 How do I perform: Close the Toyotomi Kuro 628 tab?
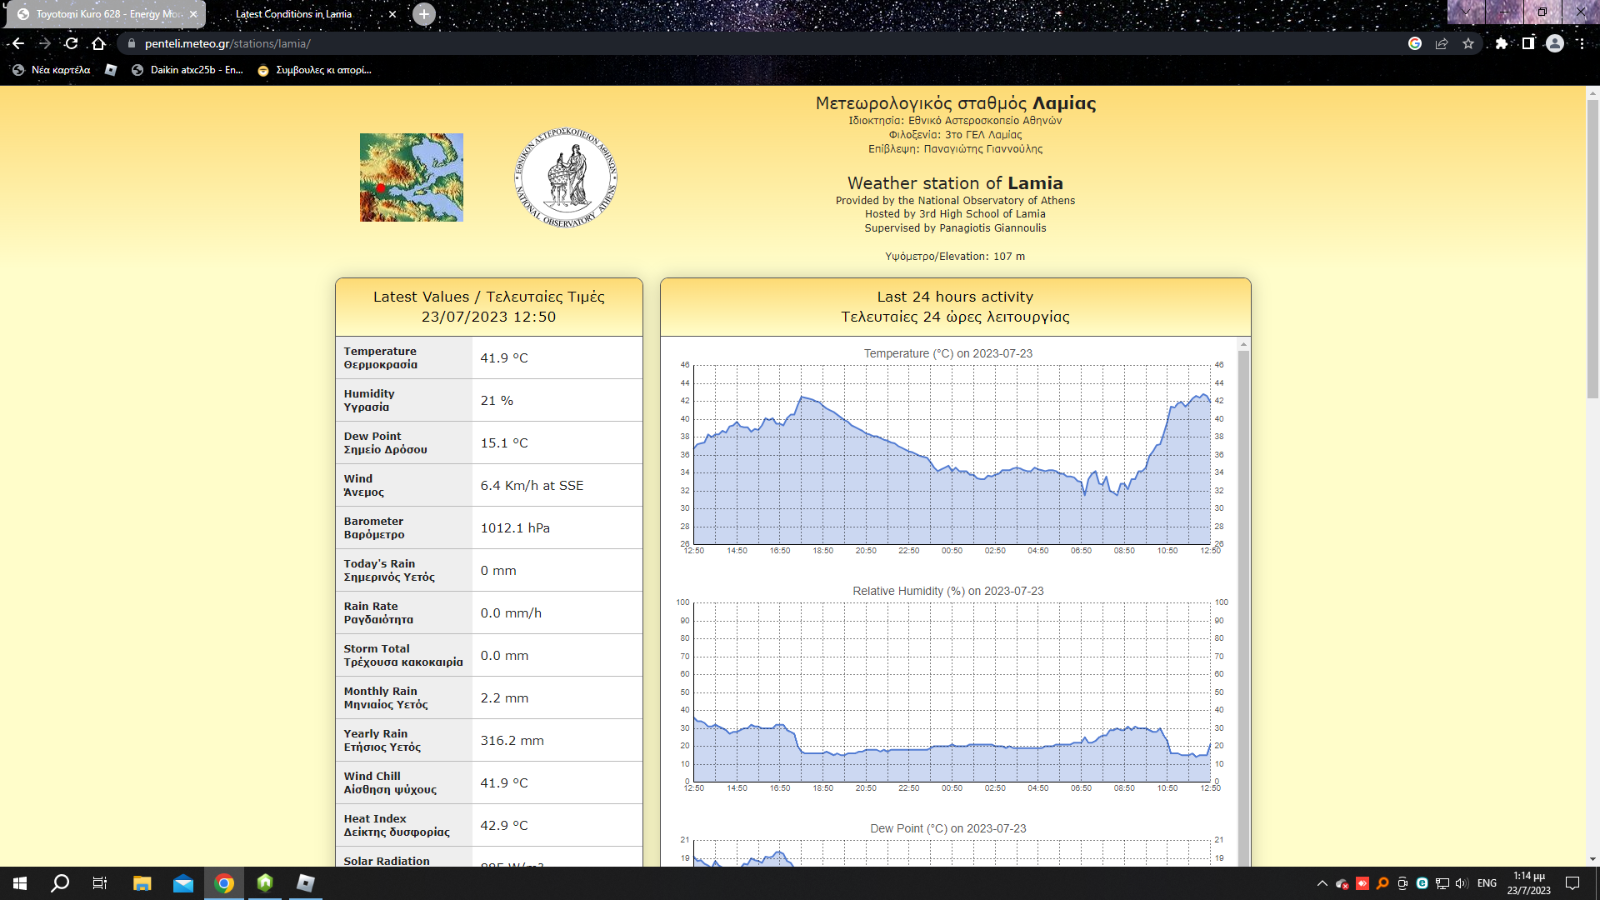pyautogui.click(x=194, y=14)
